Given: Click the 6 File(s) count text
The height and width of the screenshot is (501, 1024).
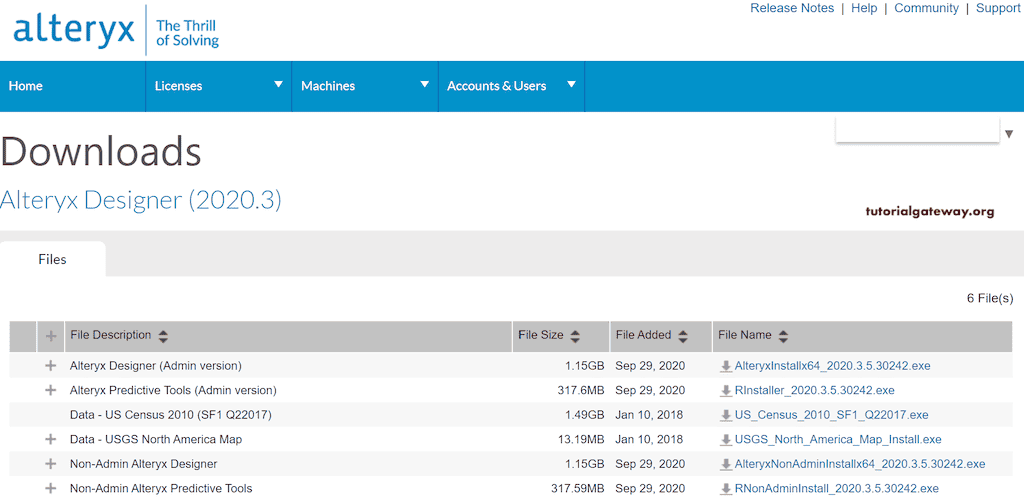Looking at the screenshot, I should 990,299.
